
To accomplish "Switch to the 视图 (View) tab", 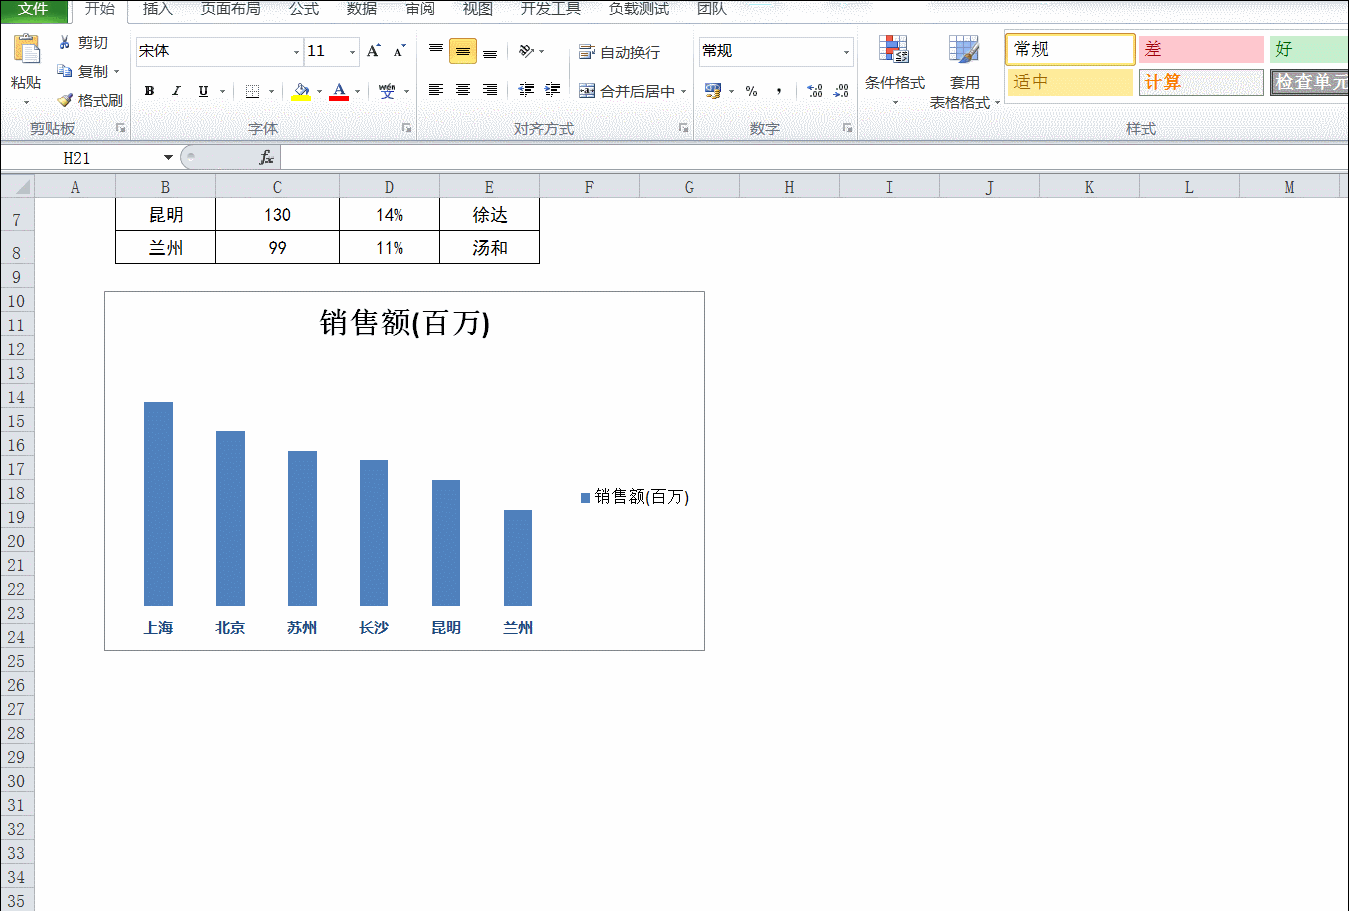I will (x=478, y=9).
